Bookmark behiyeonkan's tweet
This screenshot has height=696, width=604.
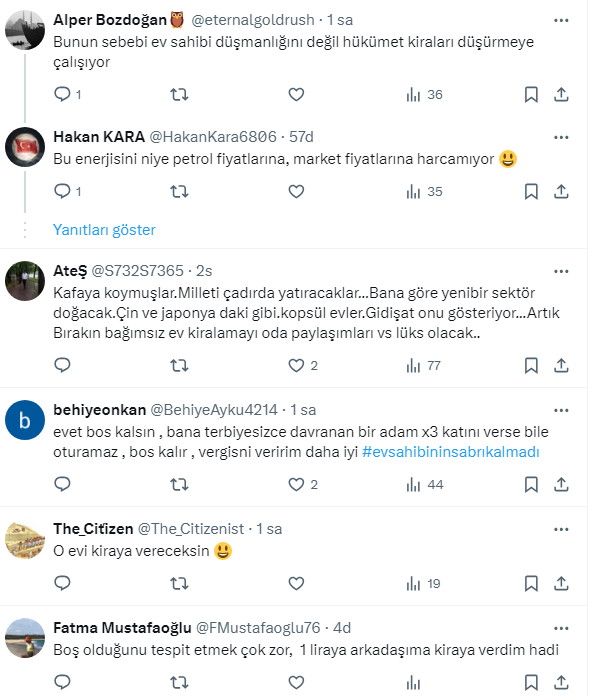point(531,485)
